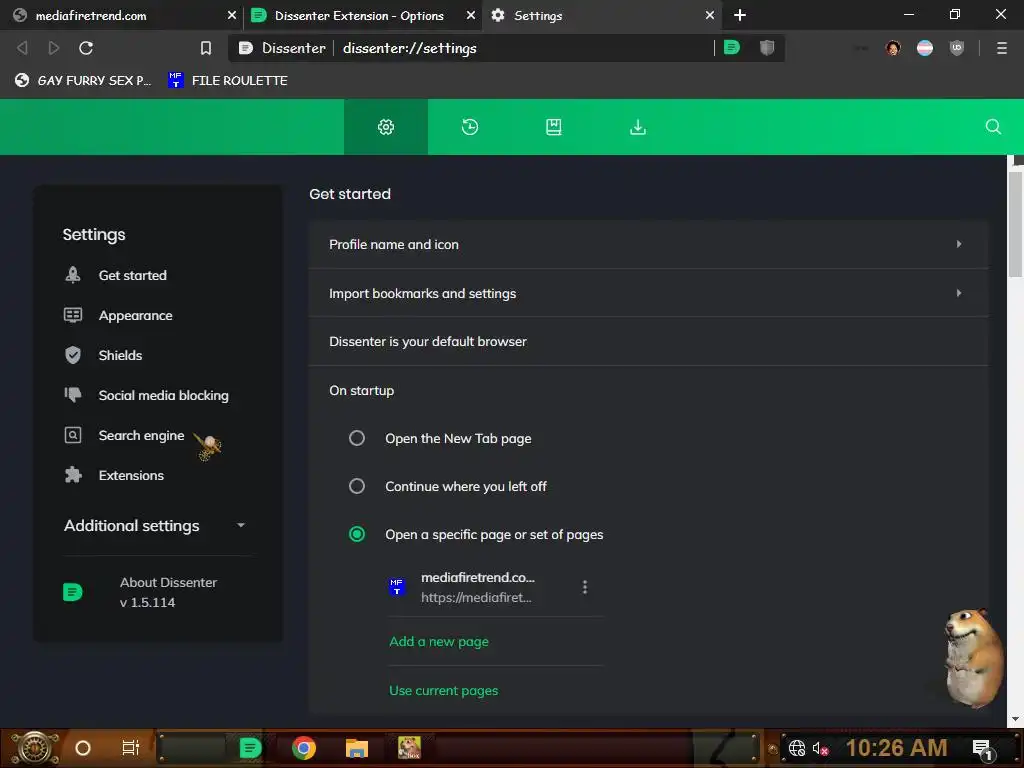Click the Appearance sidebar icon
Viewport: 1024px width, 768px height.
(x=72, y=315)
